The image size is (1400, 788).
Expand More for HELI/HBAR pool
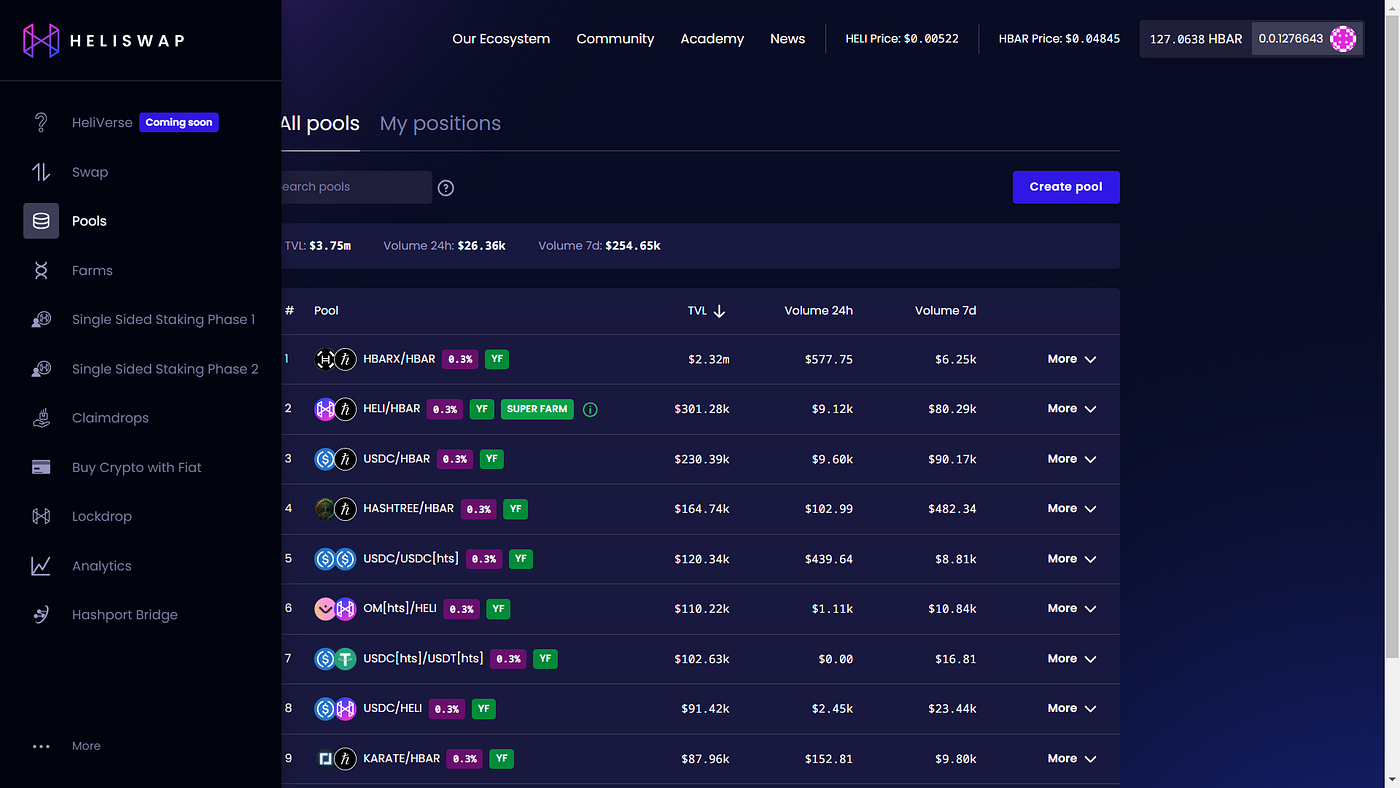pyautogui.click(x=1072, y=409)
